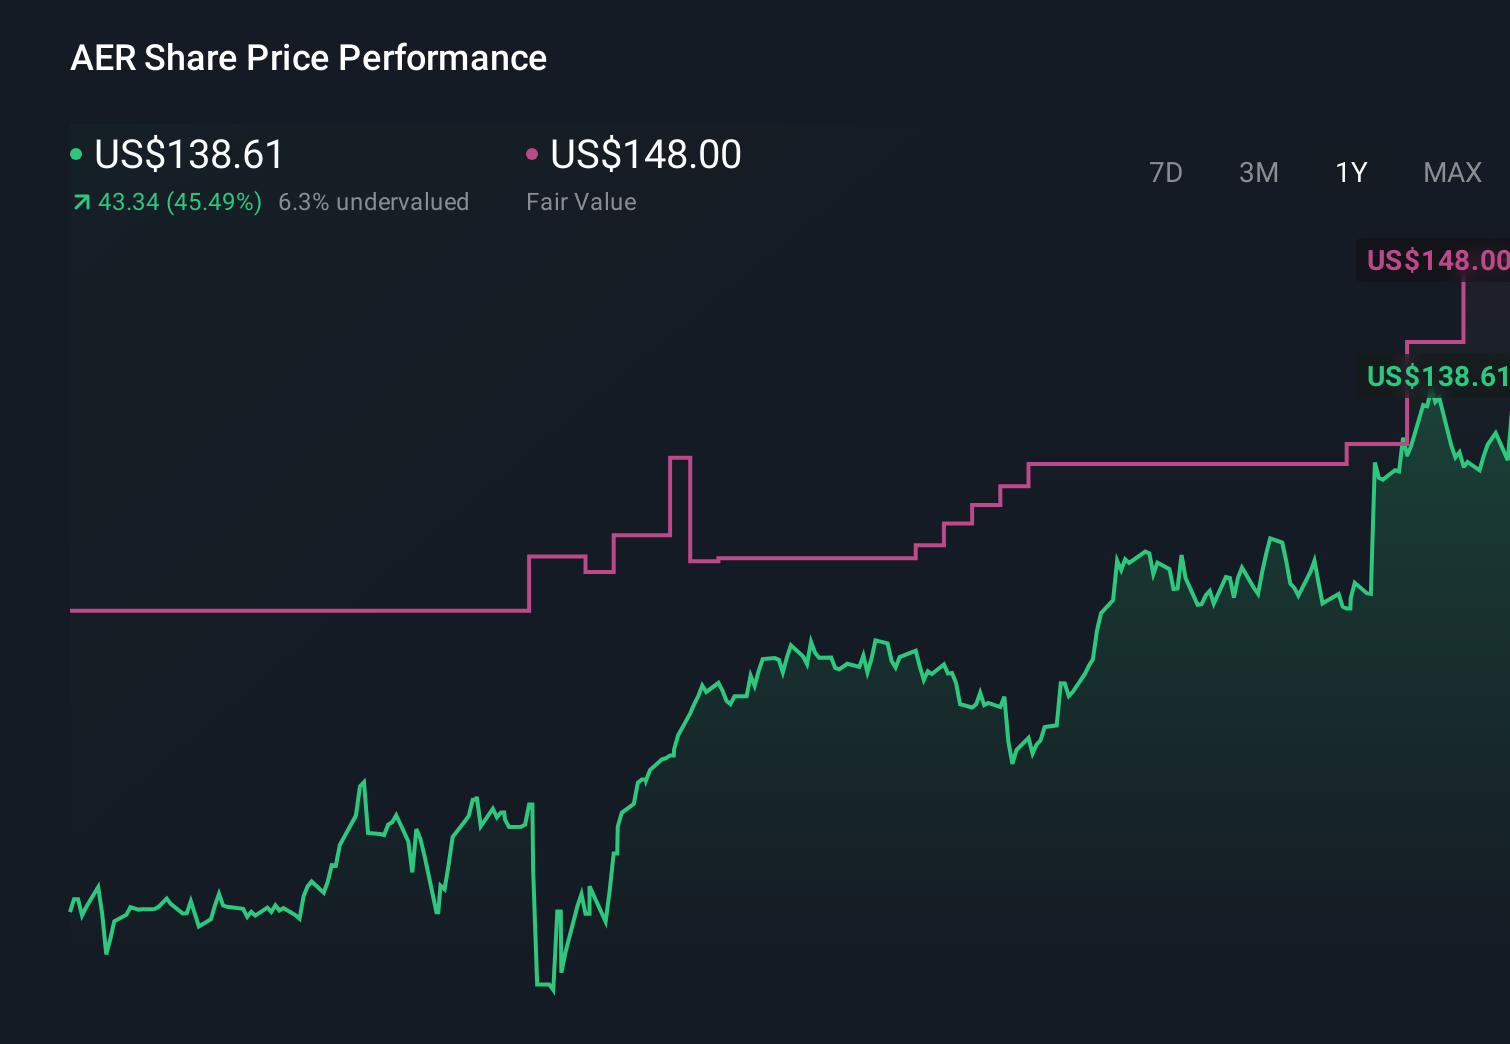Screen dimensions: 1510x1044
Task: Click the US$138.61 current price heading
Action: coord(189,155)
